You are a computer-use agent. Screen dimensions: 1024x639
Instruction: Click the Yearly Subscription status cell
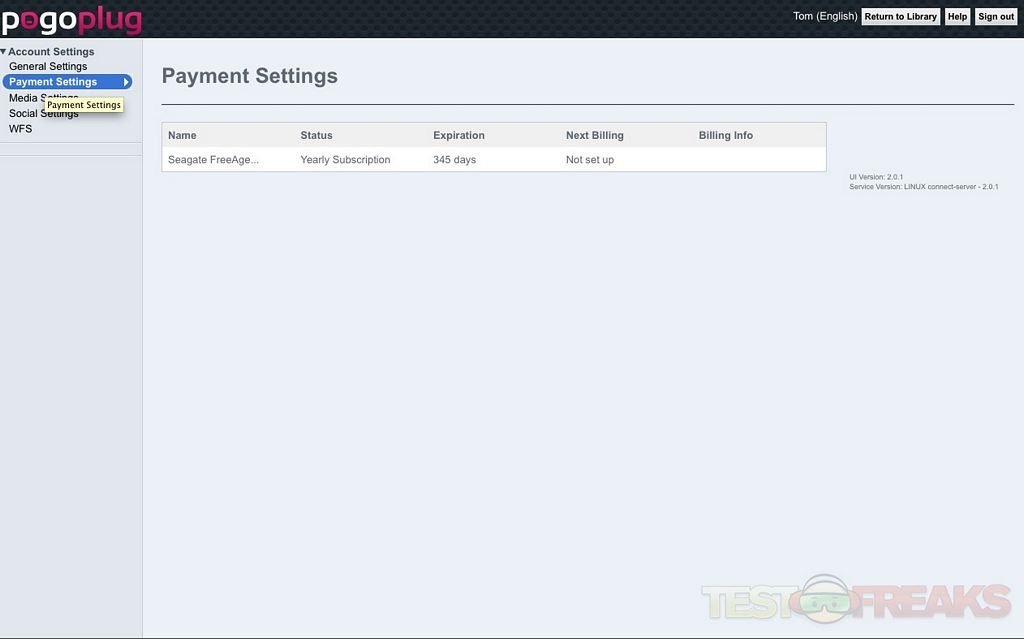coord(345,160)
